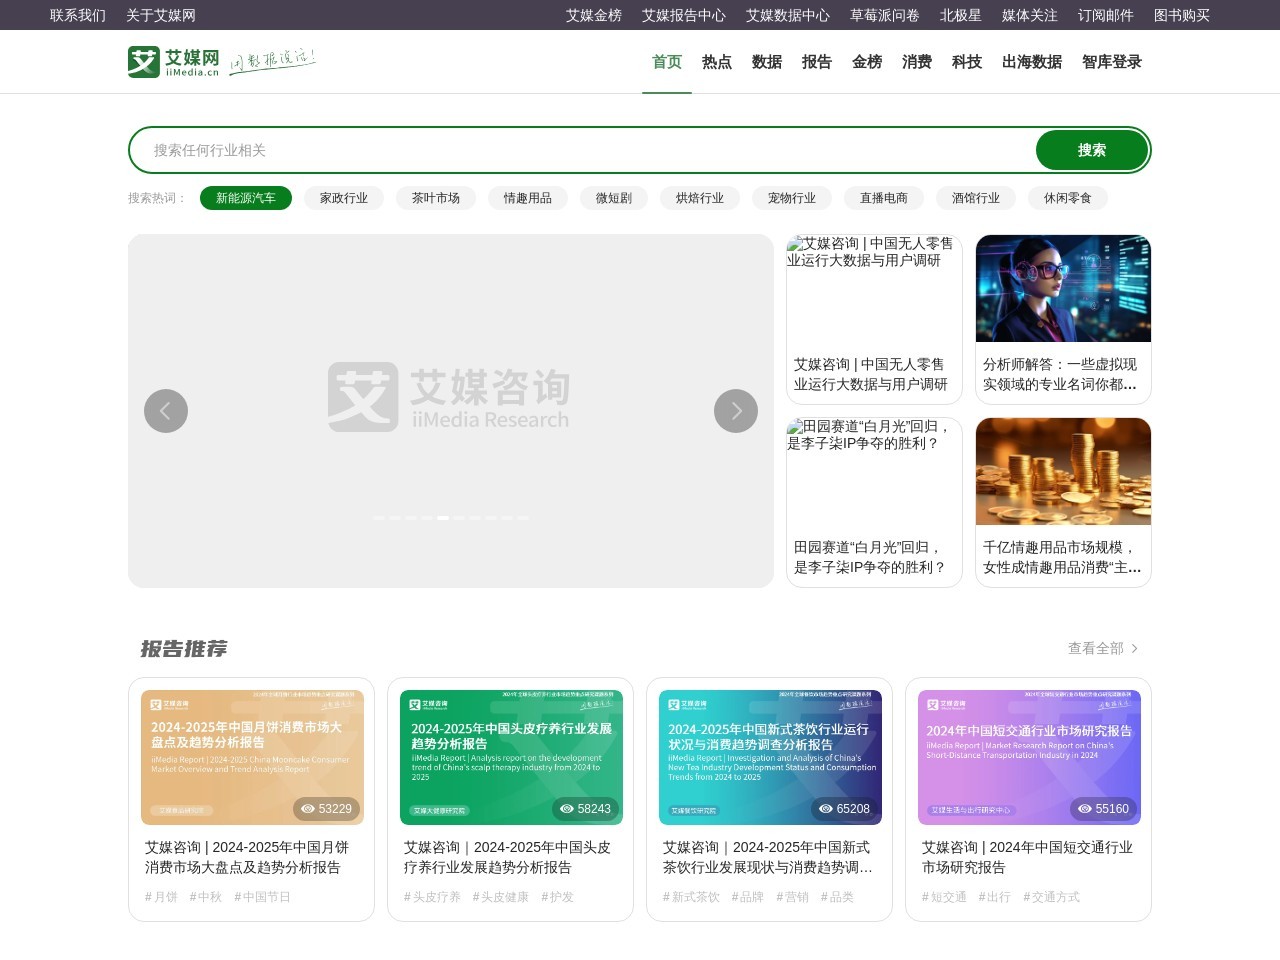Viewport: 1280px width, 960px height.
Task: Expand 查看全部 to view all reports
Action: 1103,648
